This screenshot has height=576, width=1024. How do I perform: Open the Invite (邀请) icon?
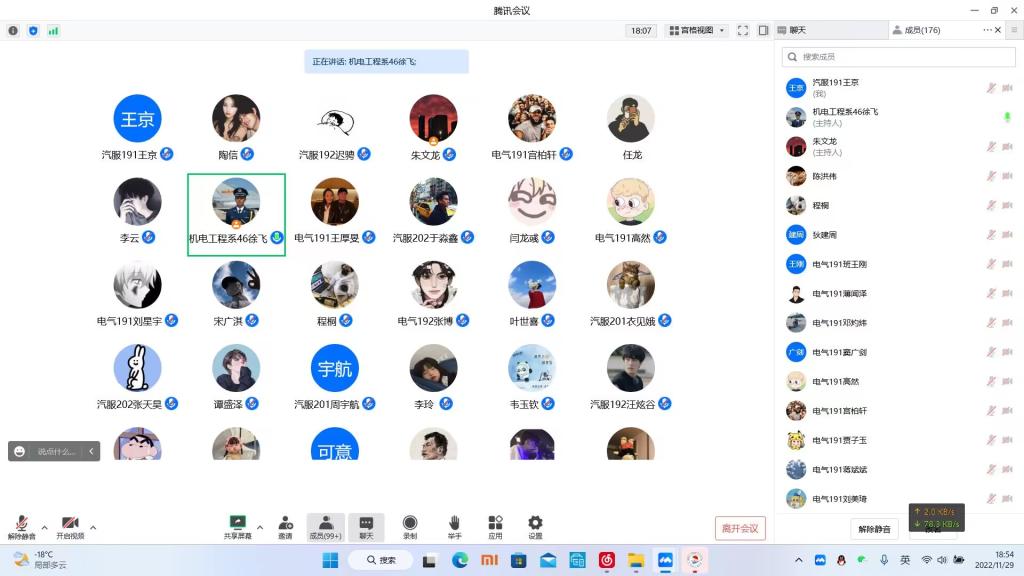pos(286,523)
